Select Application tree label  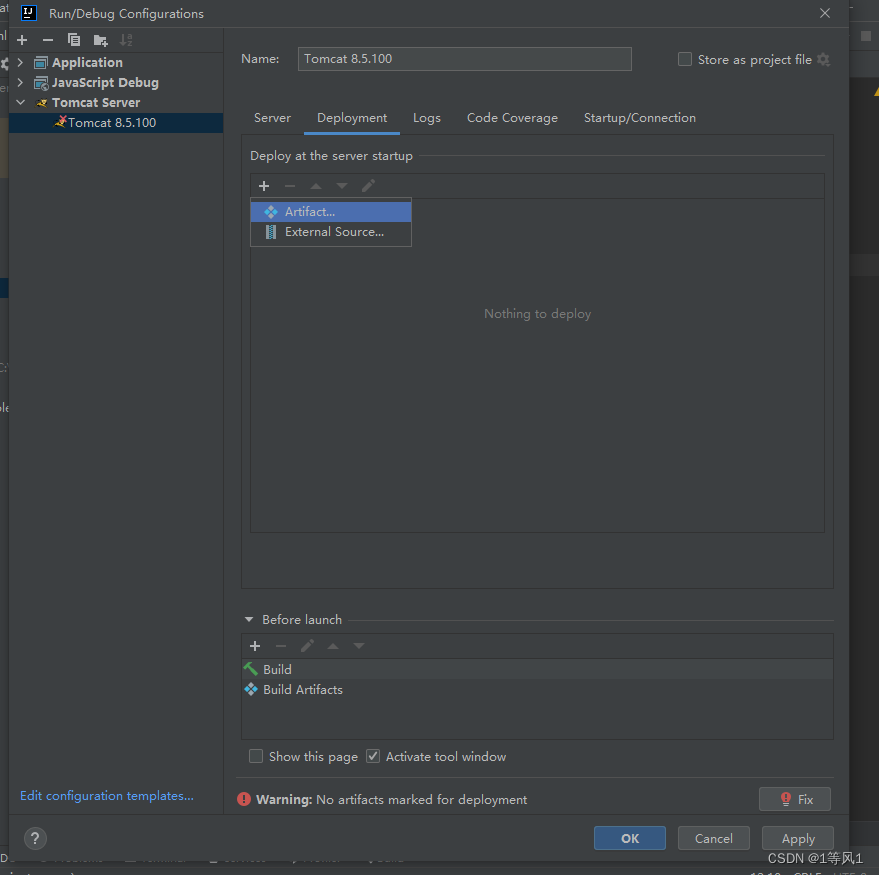pyautogui.click(x=87, y=62)
